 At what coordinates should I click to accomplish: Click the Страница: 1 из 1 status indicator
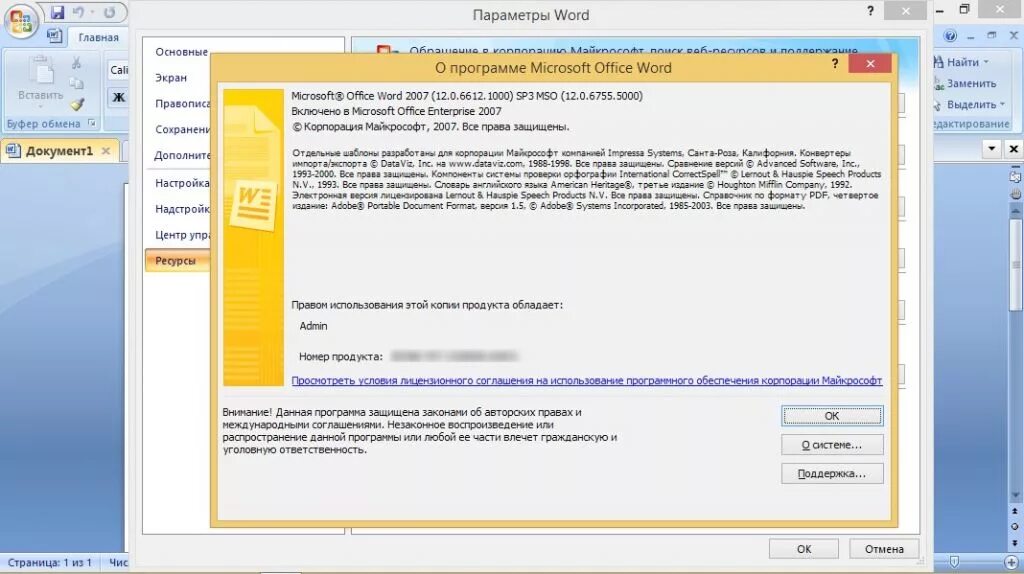pos(50,562)
